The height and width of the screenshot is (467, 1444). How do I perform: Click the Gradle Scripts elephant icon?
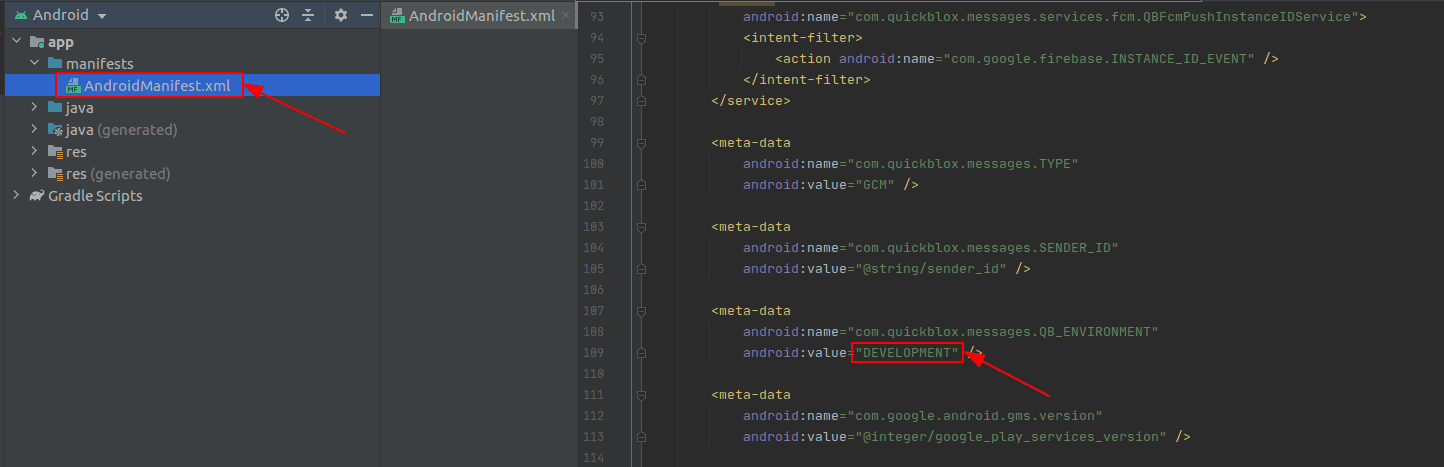click(37, 196)
